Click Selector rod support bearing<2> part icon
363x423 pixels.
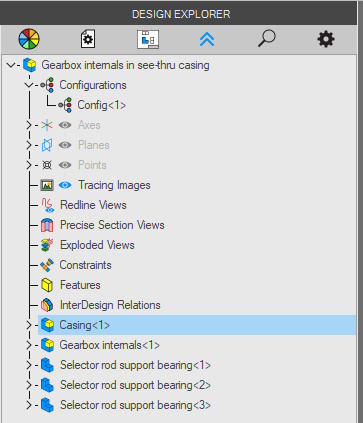pyautogui.click(x=47, y=385)
